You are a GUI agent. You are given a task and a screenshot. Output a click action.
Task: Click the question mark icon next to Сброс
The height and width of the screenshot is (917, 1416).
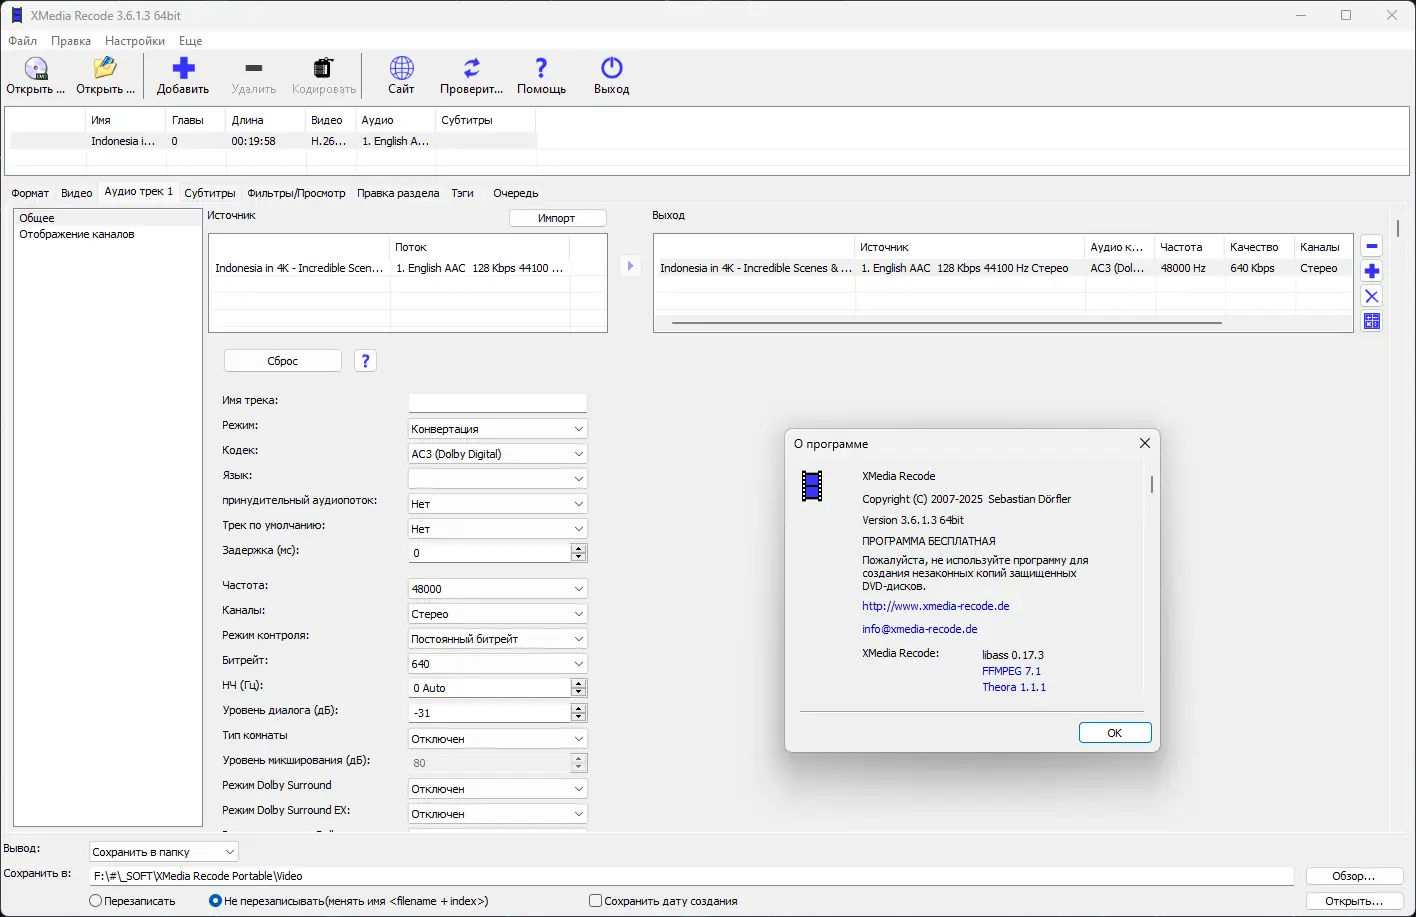pyautogui.click(x=365, y=361)
